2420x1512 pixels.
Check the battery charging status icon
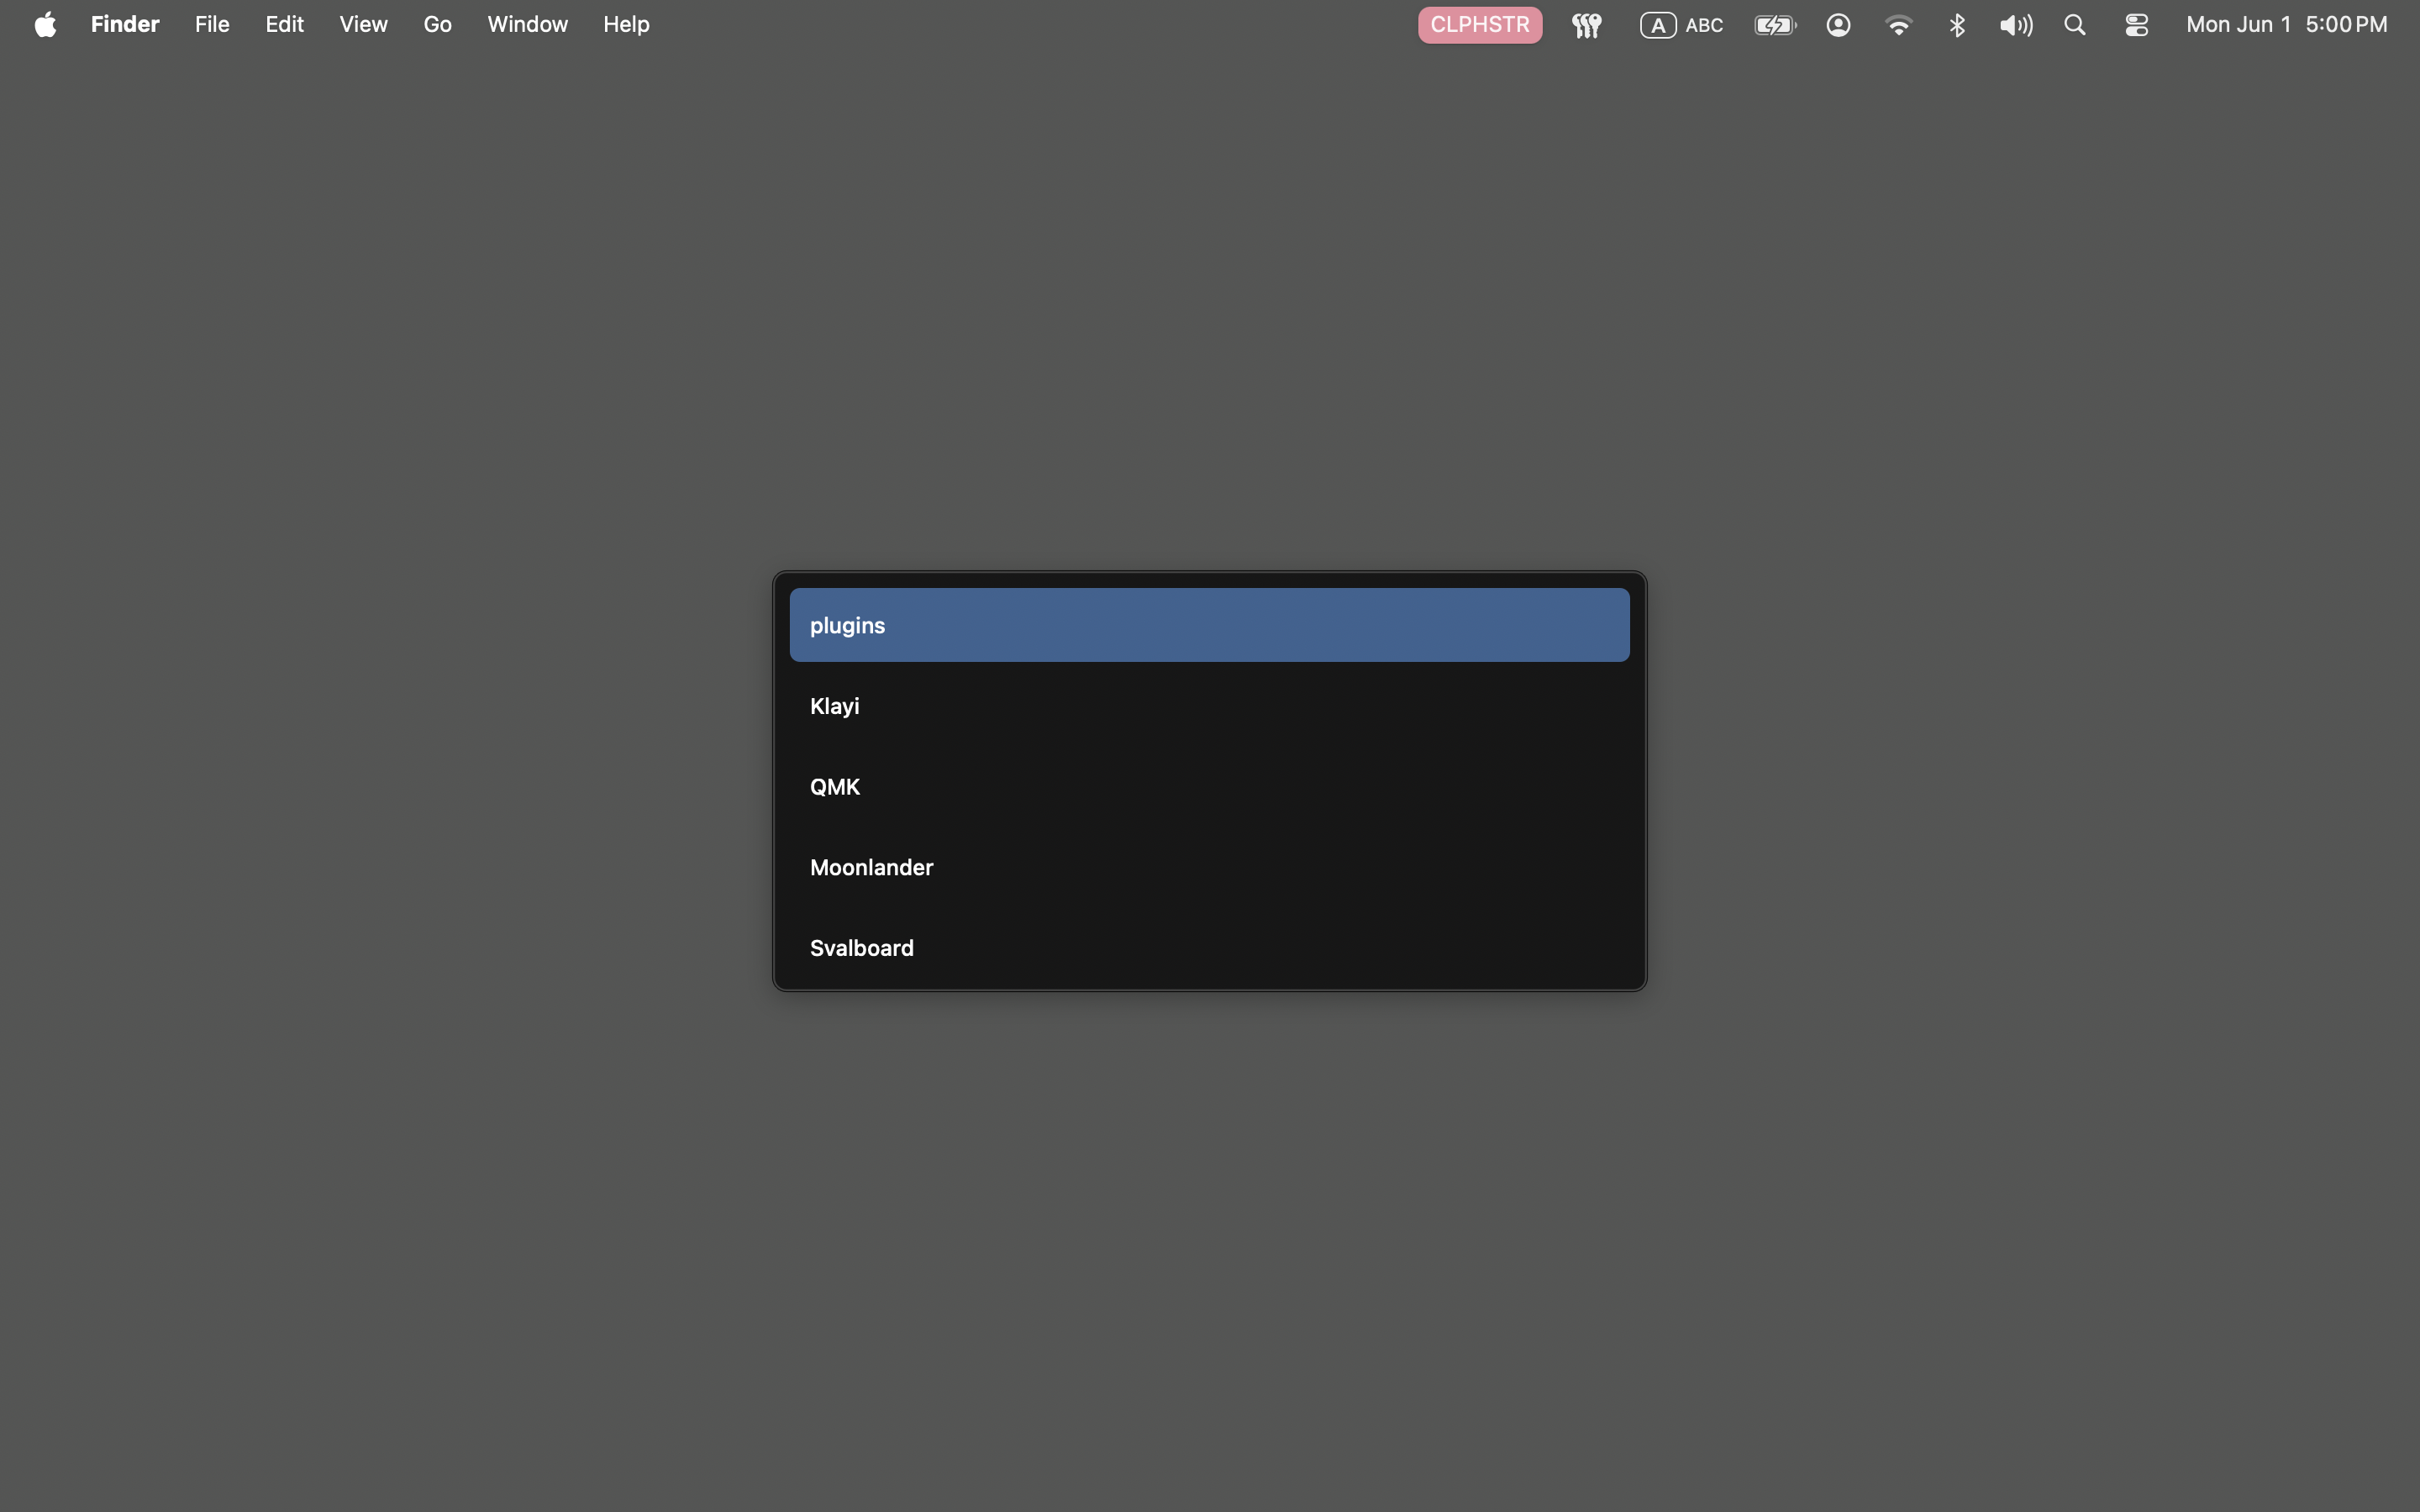pyautogui.click(x=1776, y=25)
